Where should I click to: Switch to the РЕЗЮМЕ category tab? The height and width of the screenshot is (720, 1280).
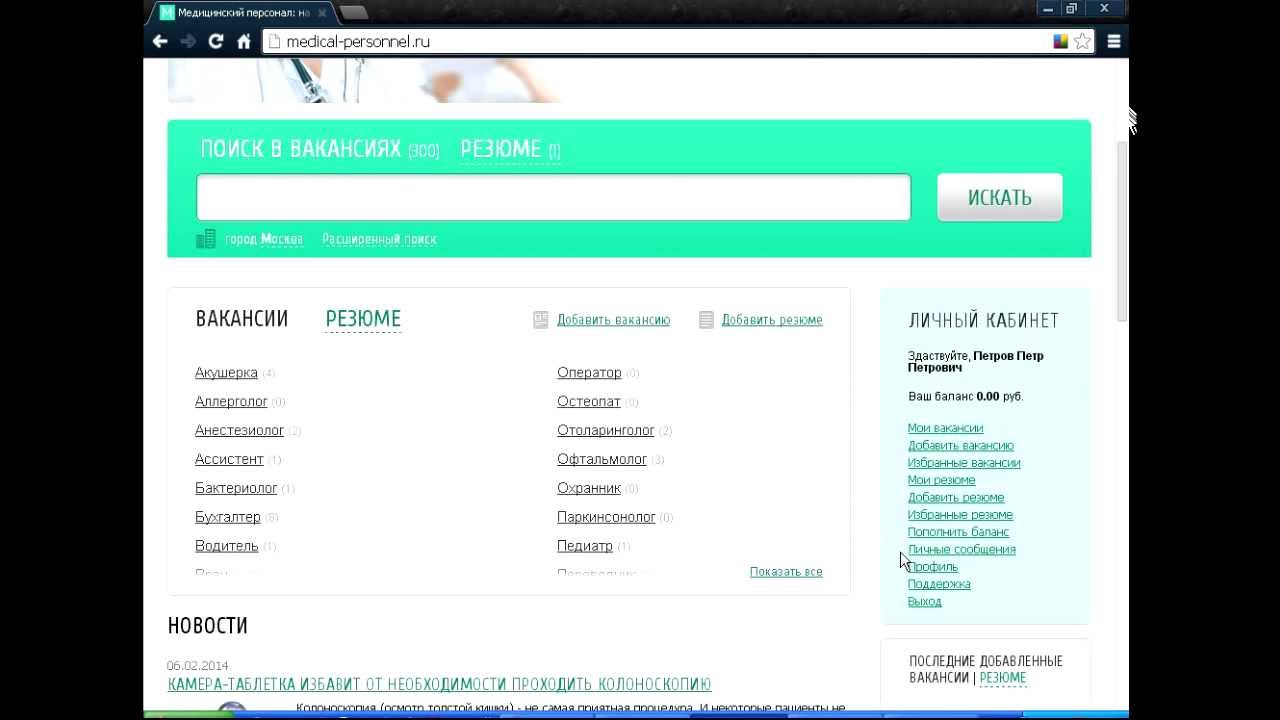[363, 319]
